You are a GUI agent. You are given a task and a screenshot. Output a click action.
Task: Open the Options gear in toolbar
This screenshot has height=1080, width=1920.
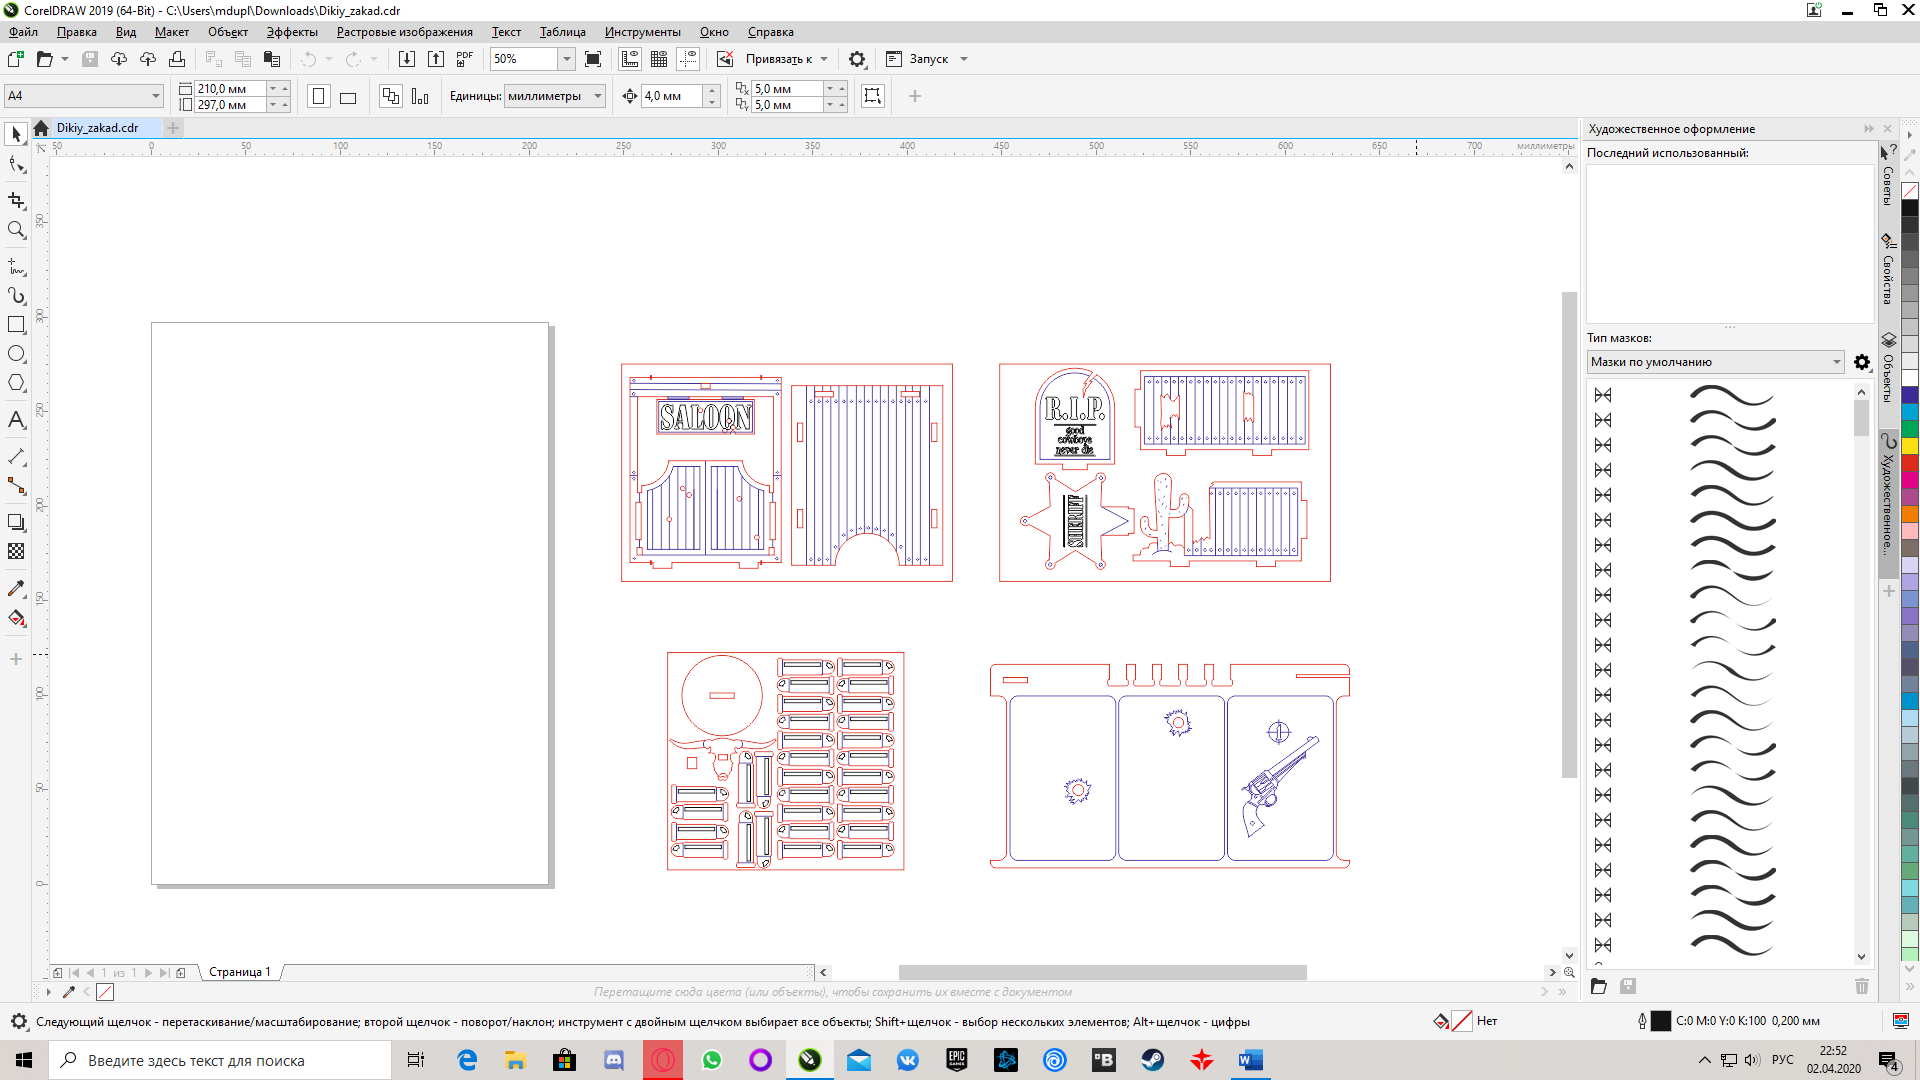click(857, 59)
